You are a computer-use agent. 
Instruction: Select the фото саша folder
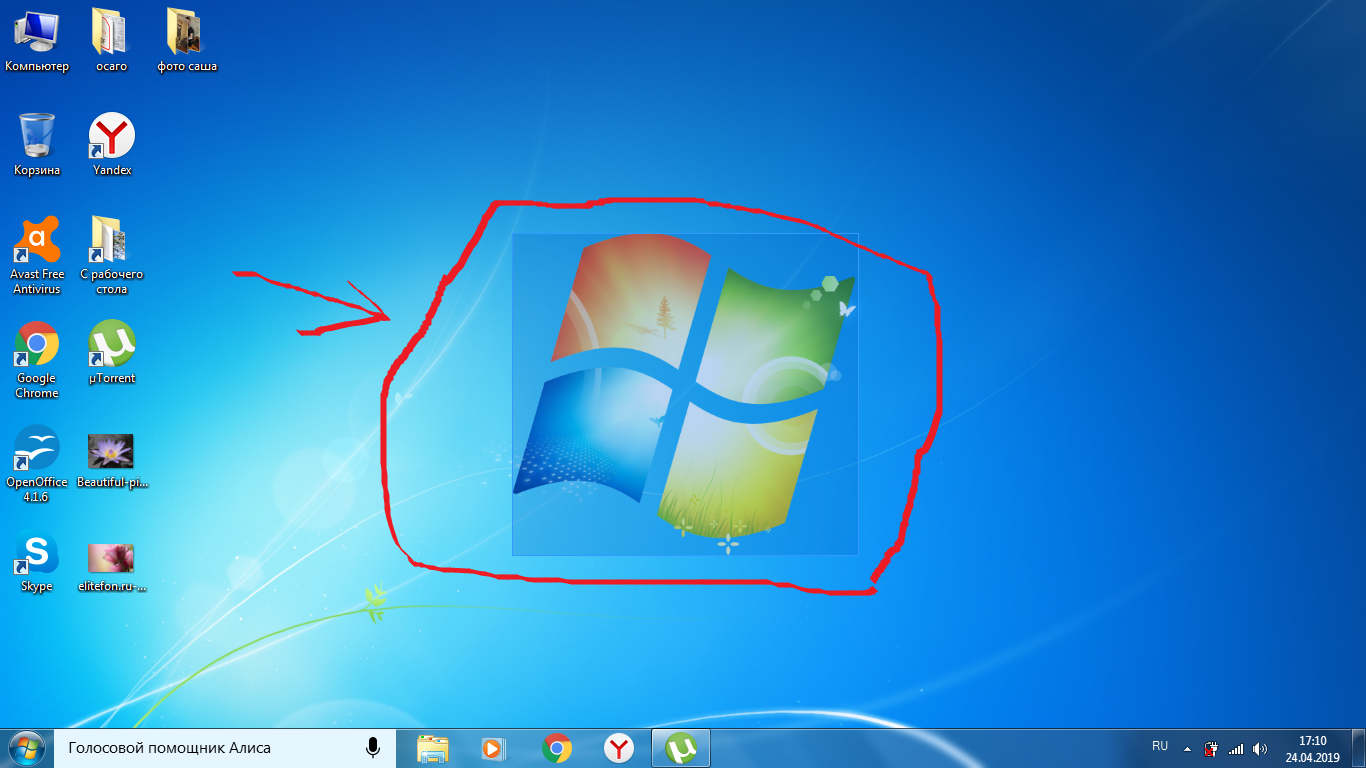tap(187, 41)
